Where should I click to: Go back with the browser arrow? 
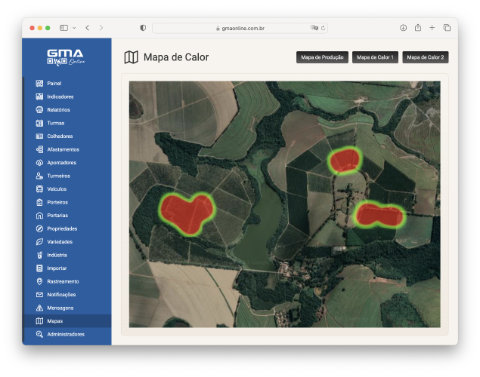[87, 28]
